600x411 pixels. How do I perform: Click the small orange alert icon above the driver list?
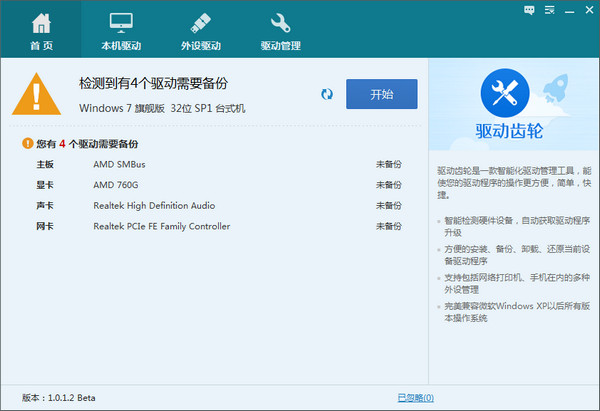27,144
